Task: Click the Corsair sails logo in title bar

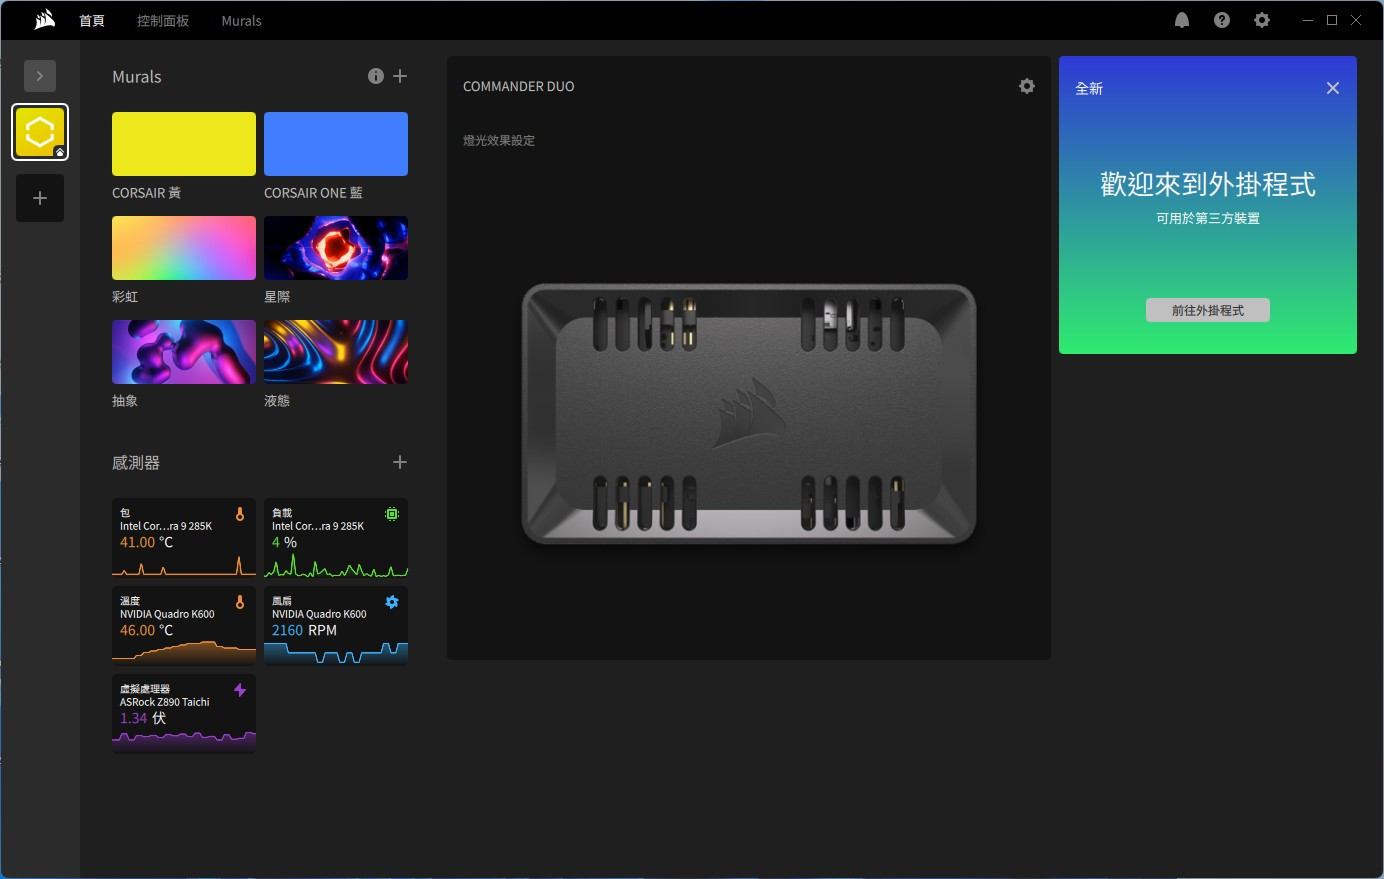Action: (45, 20)
